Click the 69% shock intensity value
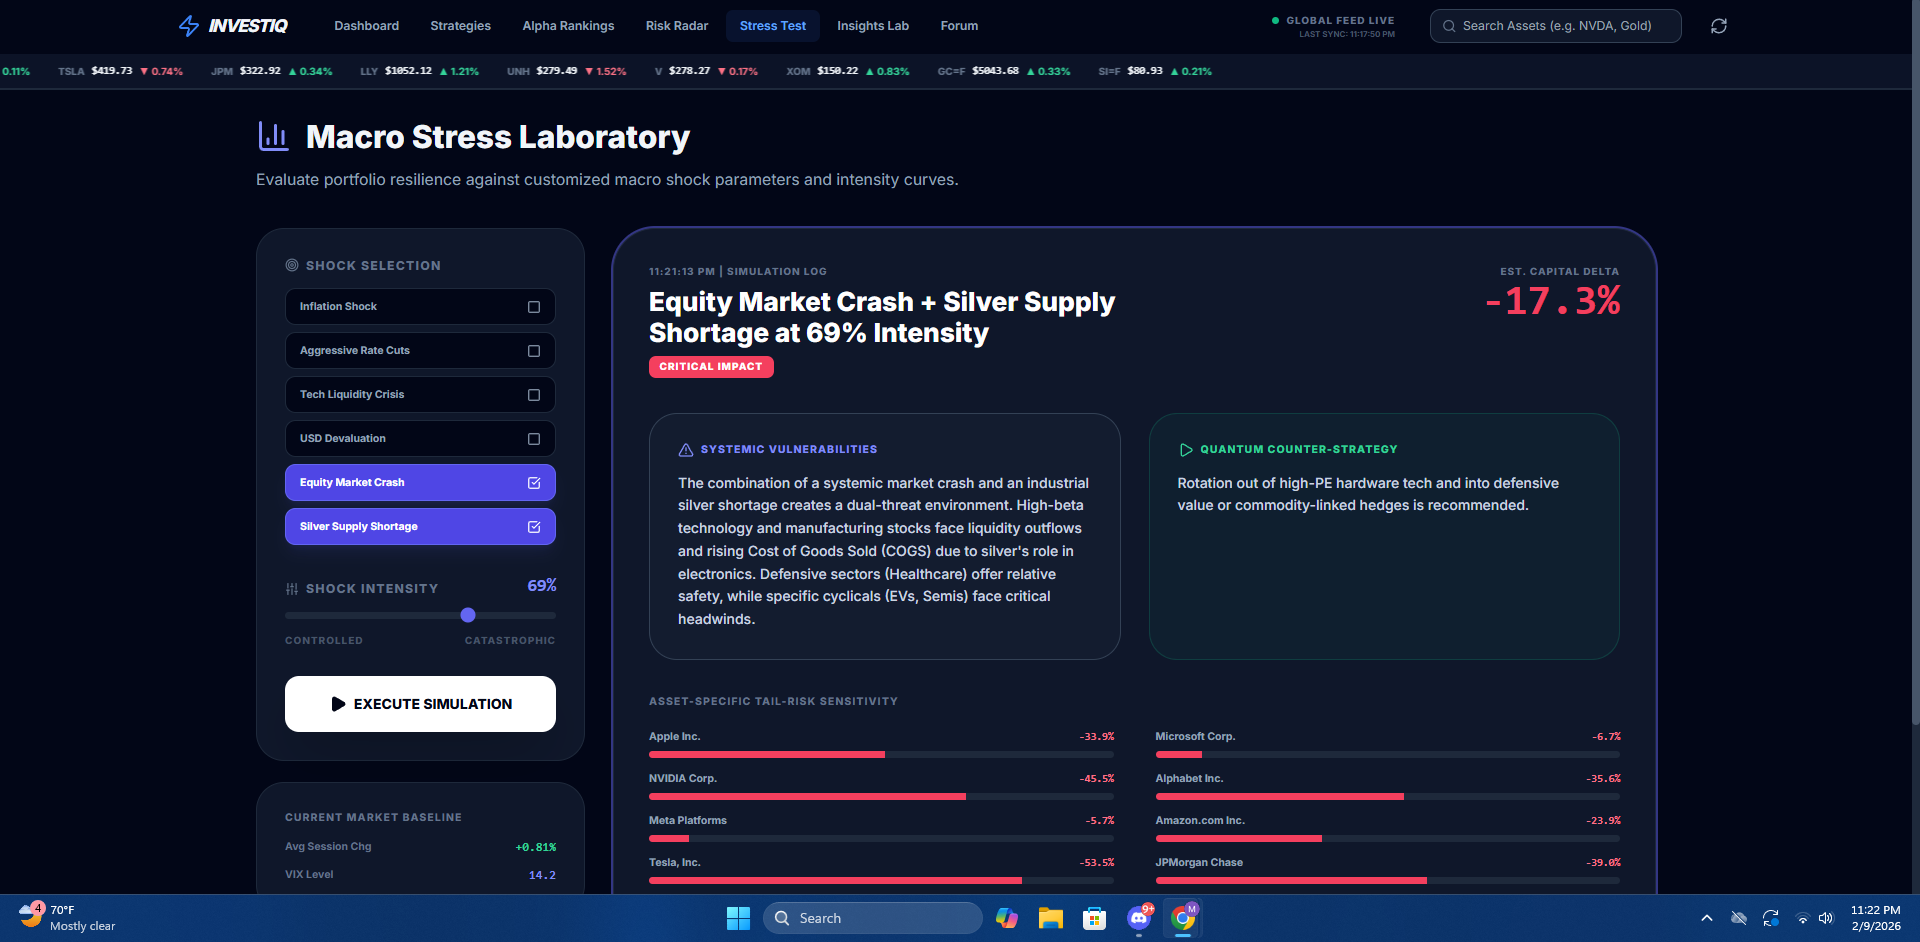This screenshot has height=942, width=1920. pos(542,586)
